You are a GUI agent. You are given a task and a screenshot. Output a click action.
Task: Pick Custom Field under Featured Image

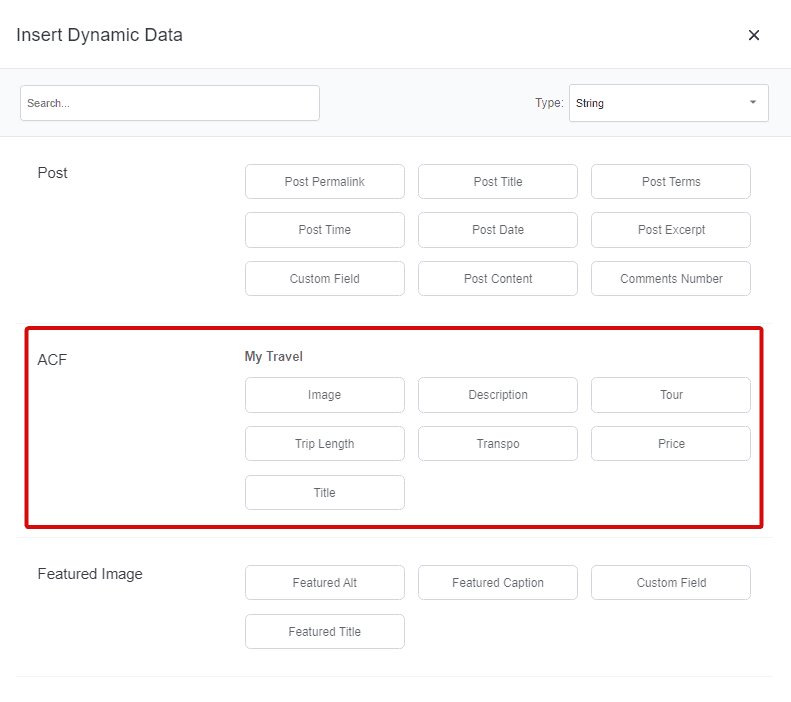670,582
